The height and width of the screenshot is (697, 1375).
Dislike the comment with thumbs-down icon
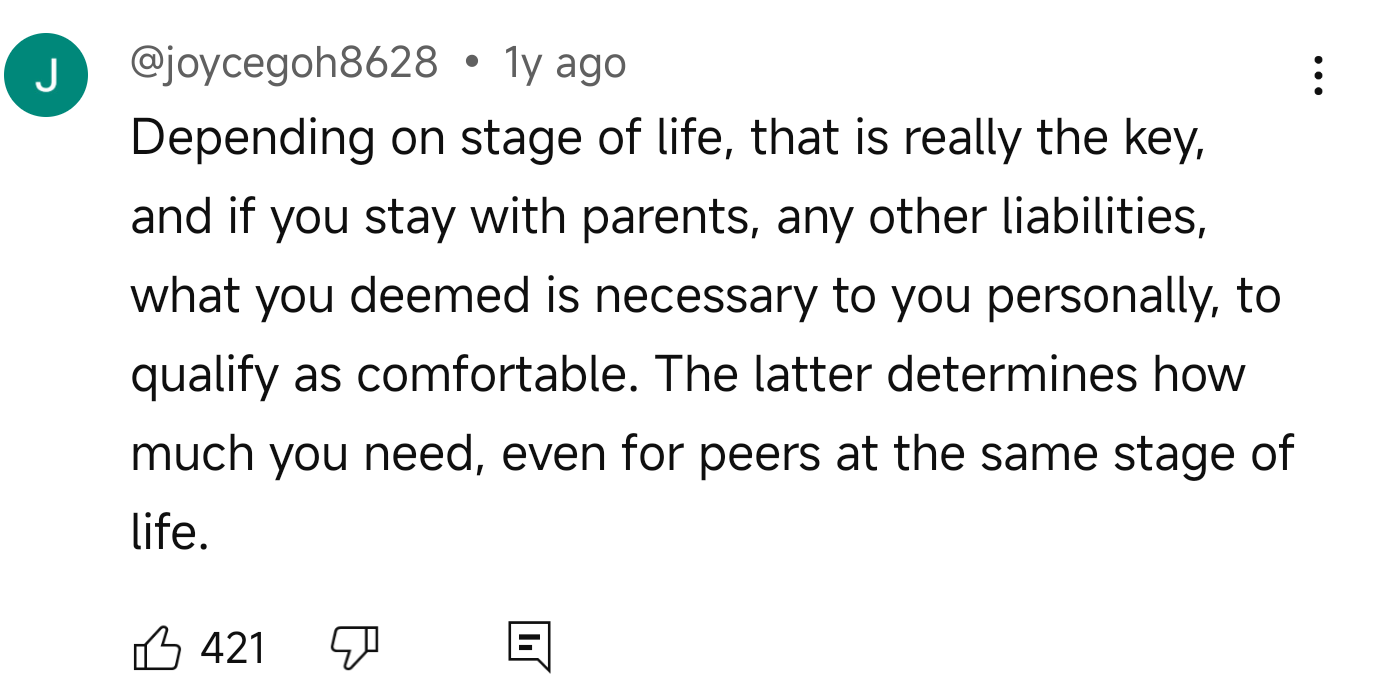click(x=355, y=647)
